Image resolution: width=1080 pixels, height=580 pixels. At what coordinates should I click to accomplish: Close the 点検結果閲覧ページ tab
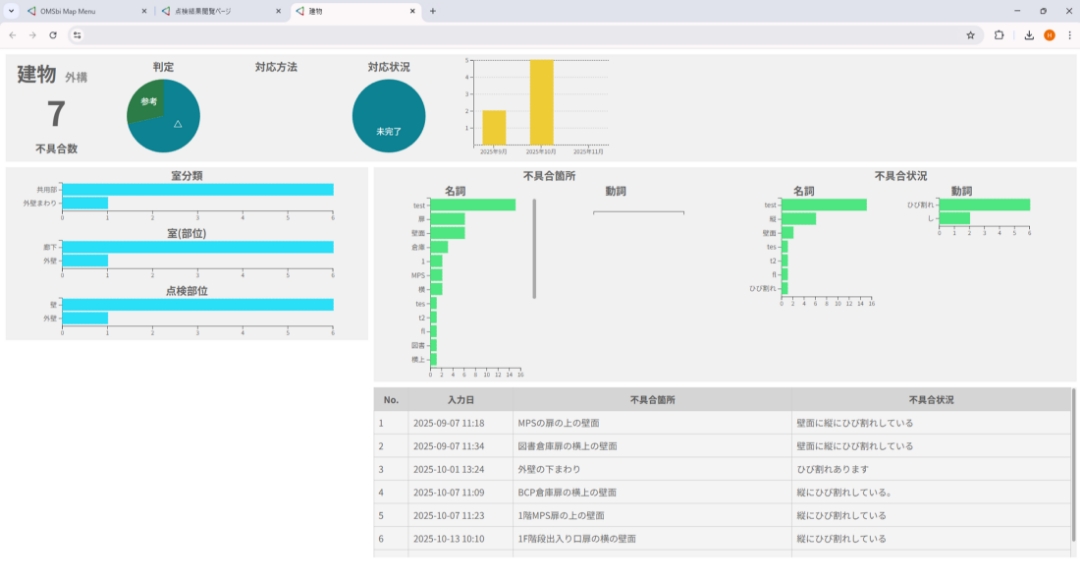[x=277, y=11]
